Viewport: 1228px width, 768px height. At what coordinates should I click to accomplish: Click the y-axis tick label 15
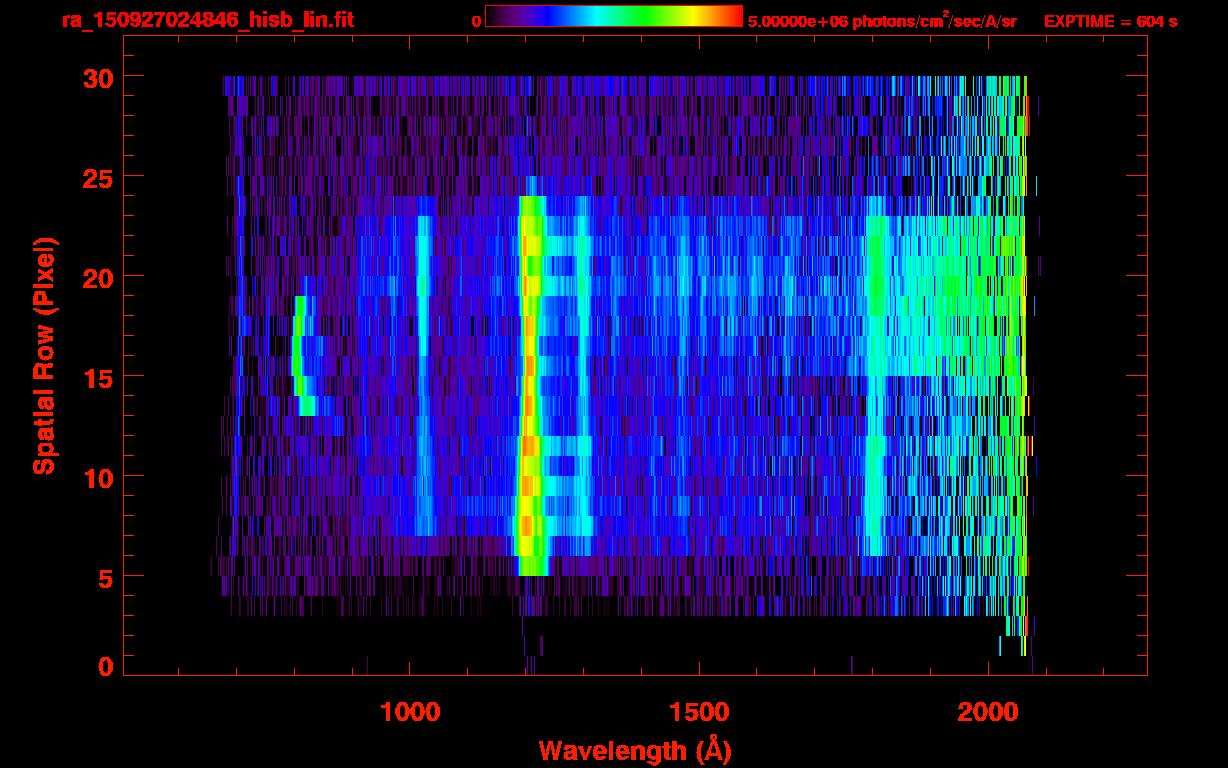(x=97, y=377)
